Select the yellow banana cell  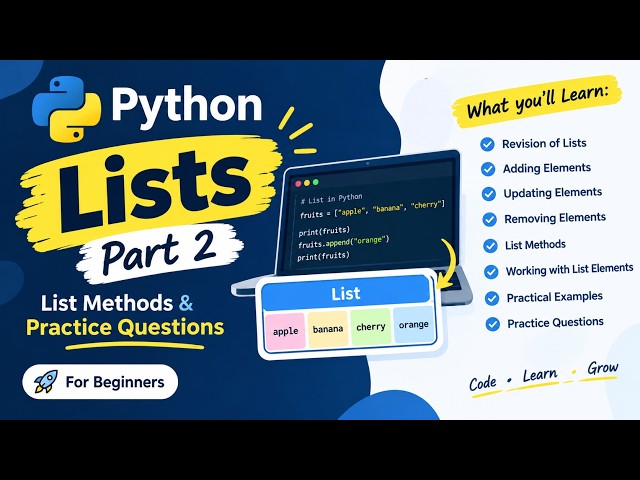[328, 329]
